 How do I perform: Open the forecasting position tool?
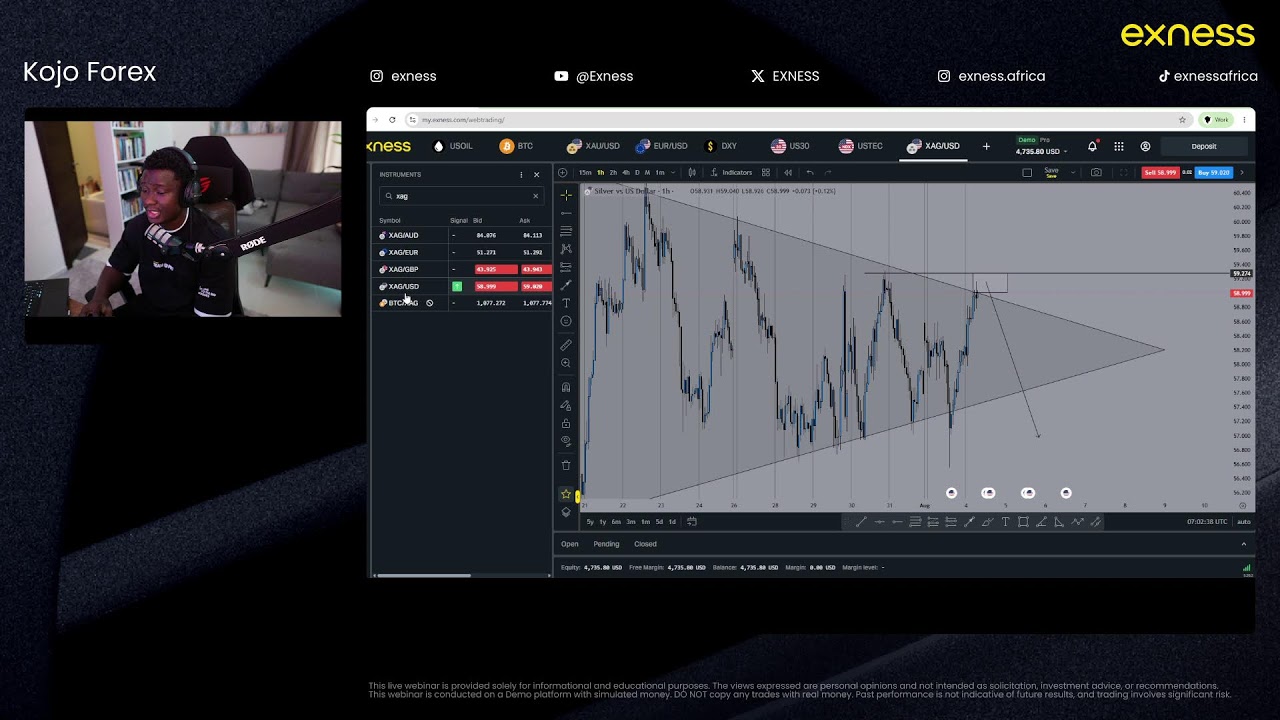(x=566, y=267)
